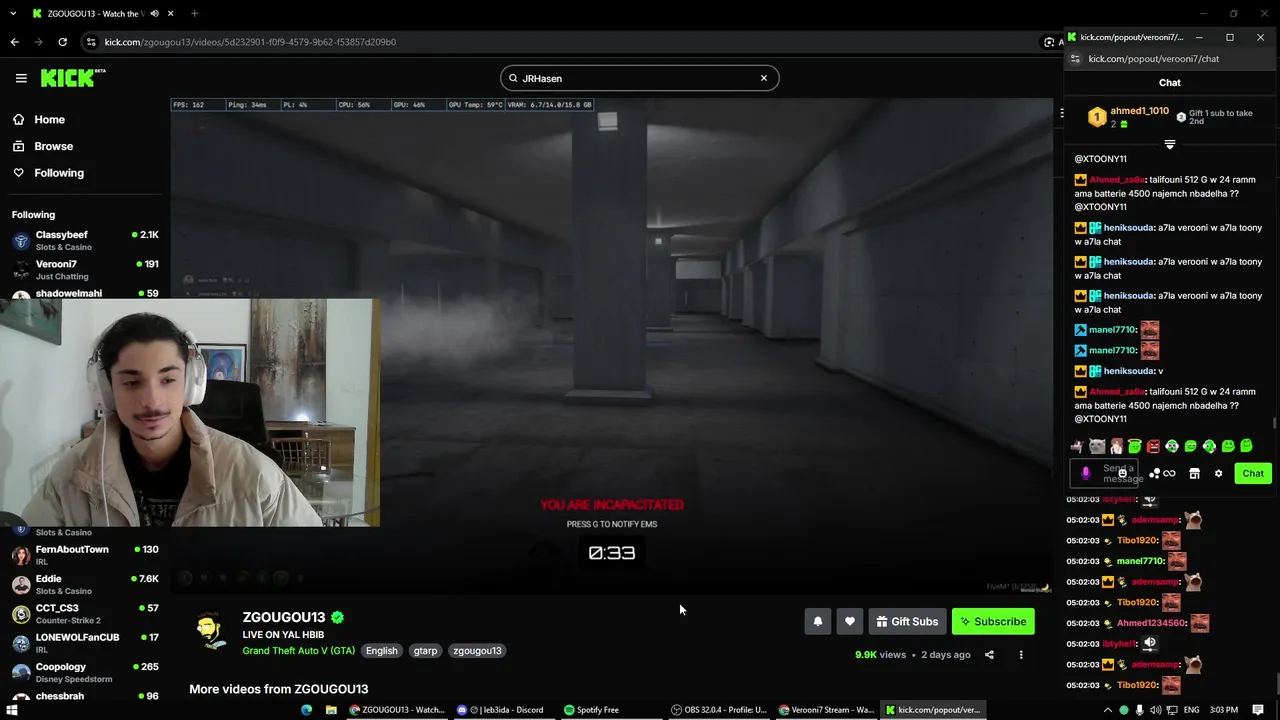Send message with Chat button
The height and width of the screenshot is (720, 1280).
click(1253, 473)
